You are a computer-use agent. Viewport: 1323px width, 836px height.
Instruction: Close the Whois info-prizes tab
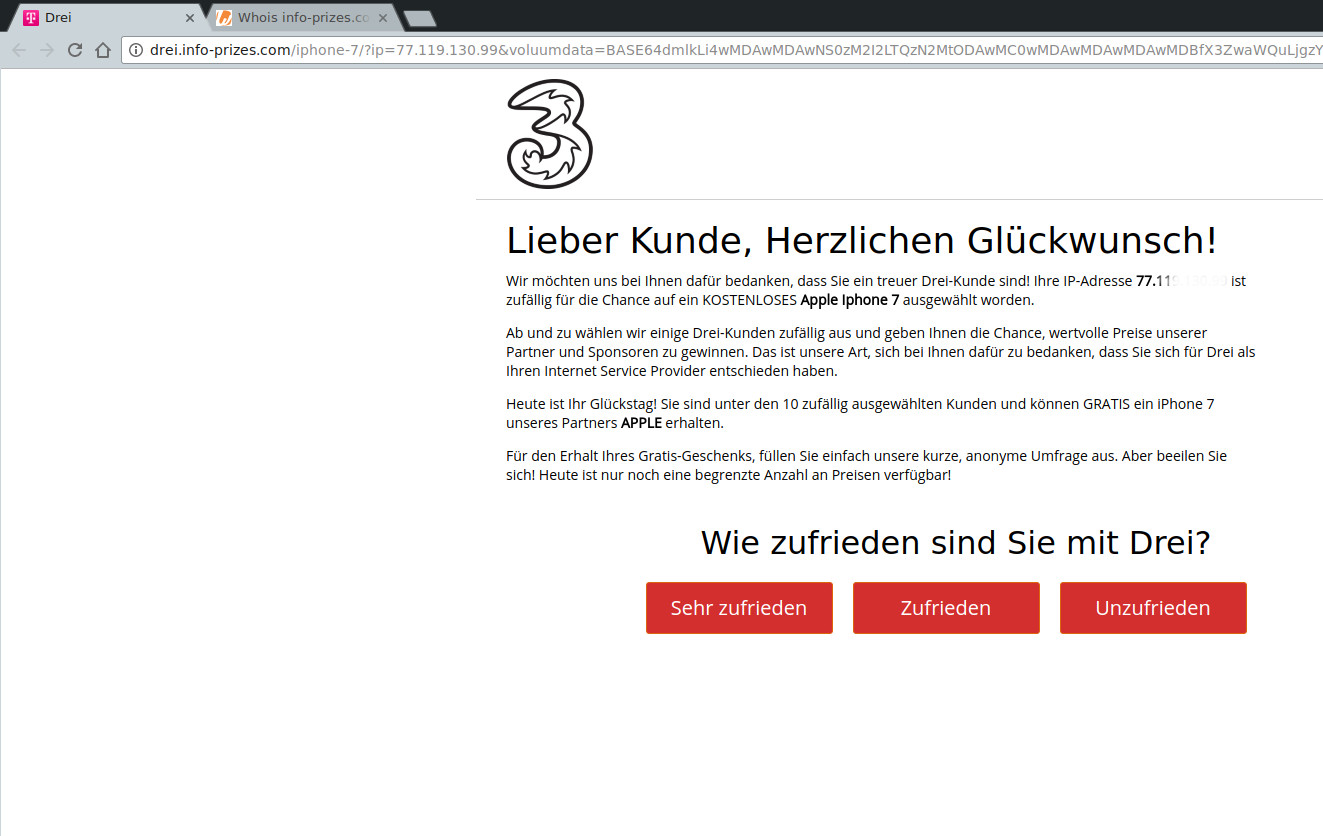[382, 18]
